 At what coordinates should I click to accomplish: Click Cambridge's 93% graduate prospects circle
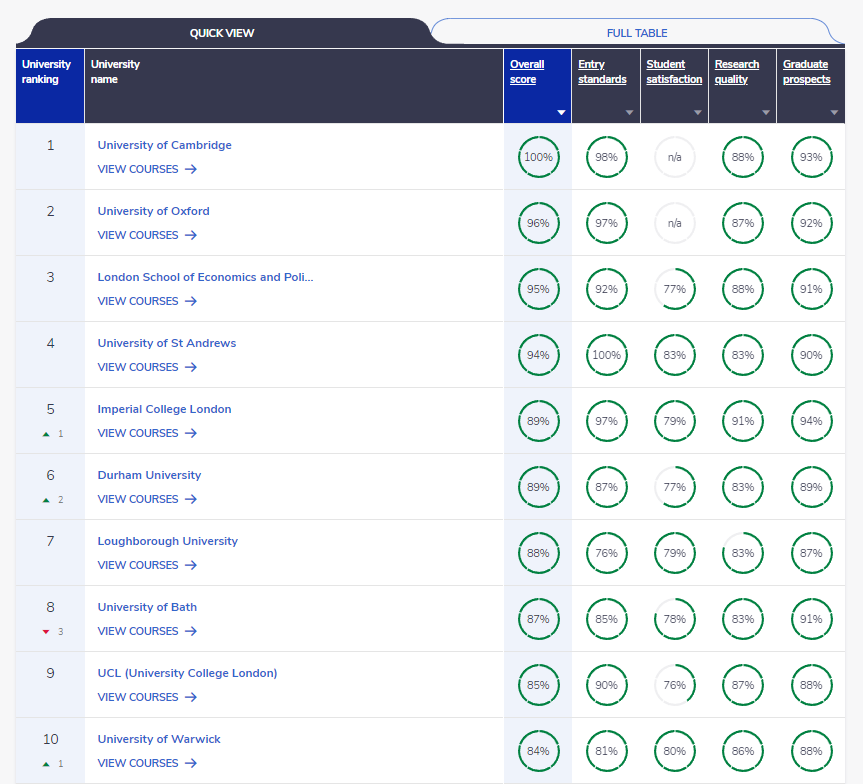[x=811, y=157]
